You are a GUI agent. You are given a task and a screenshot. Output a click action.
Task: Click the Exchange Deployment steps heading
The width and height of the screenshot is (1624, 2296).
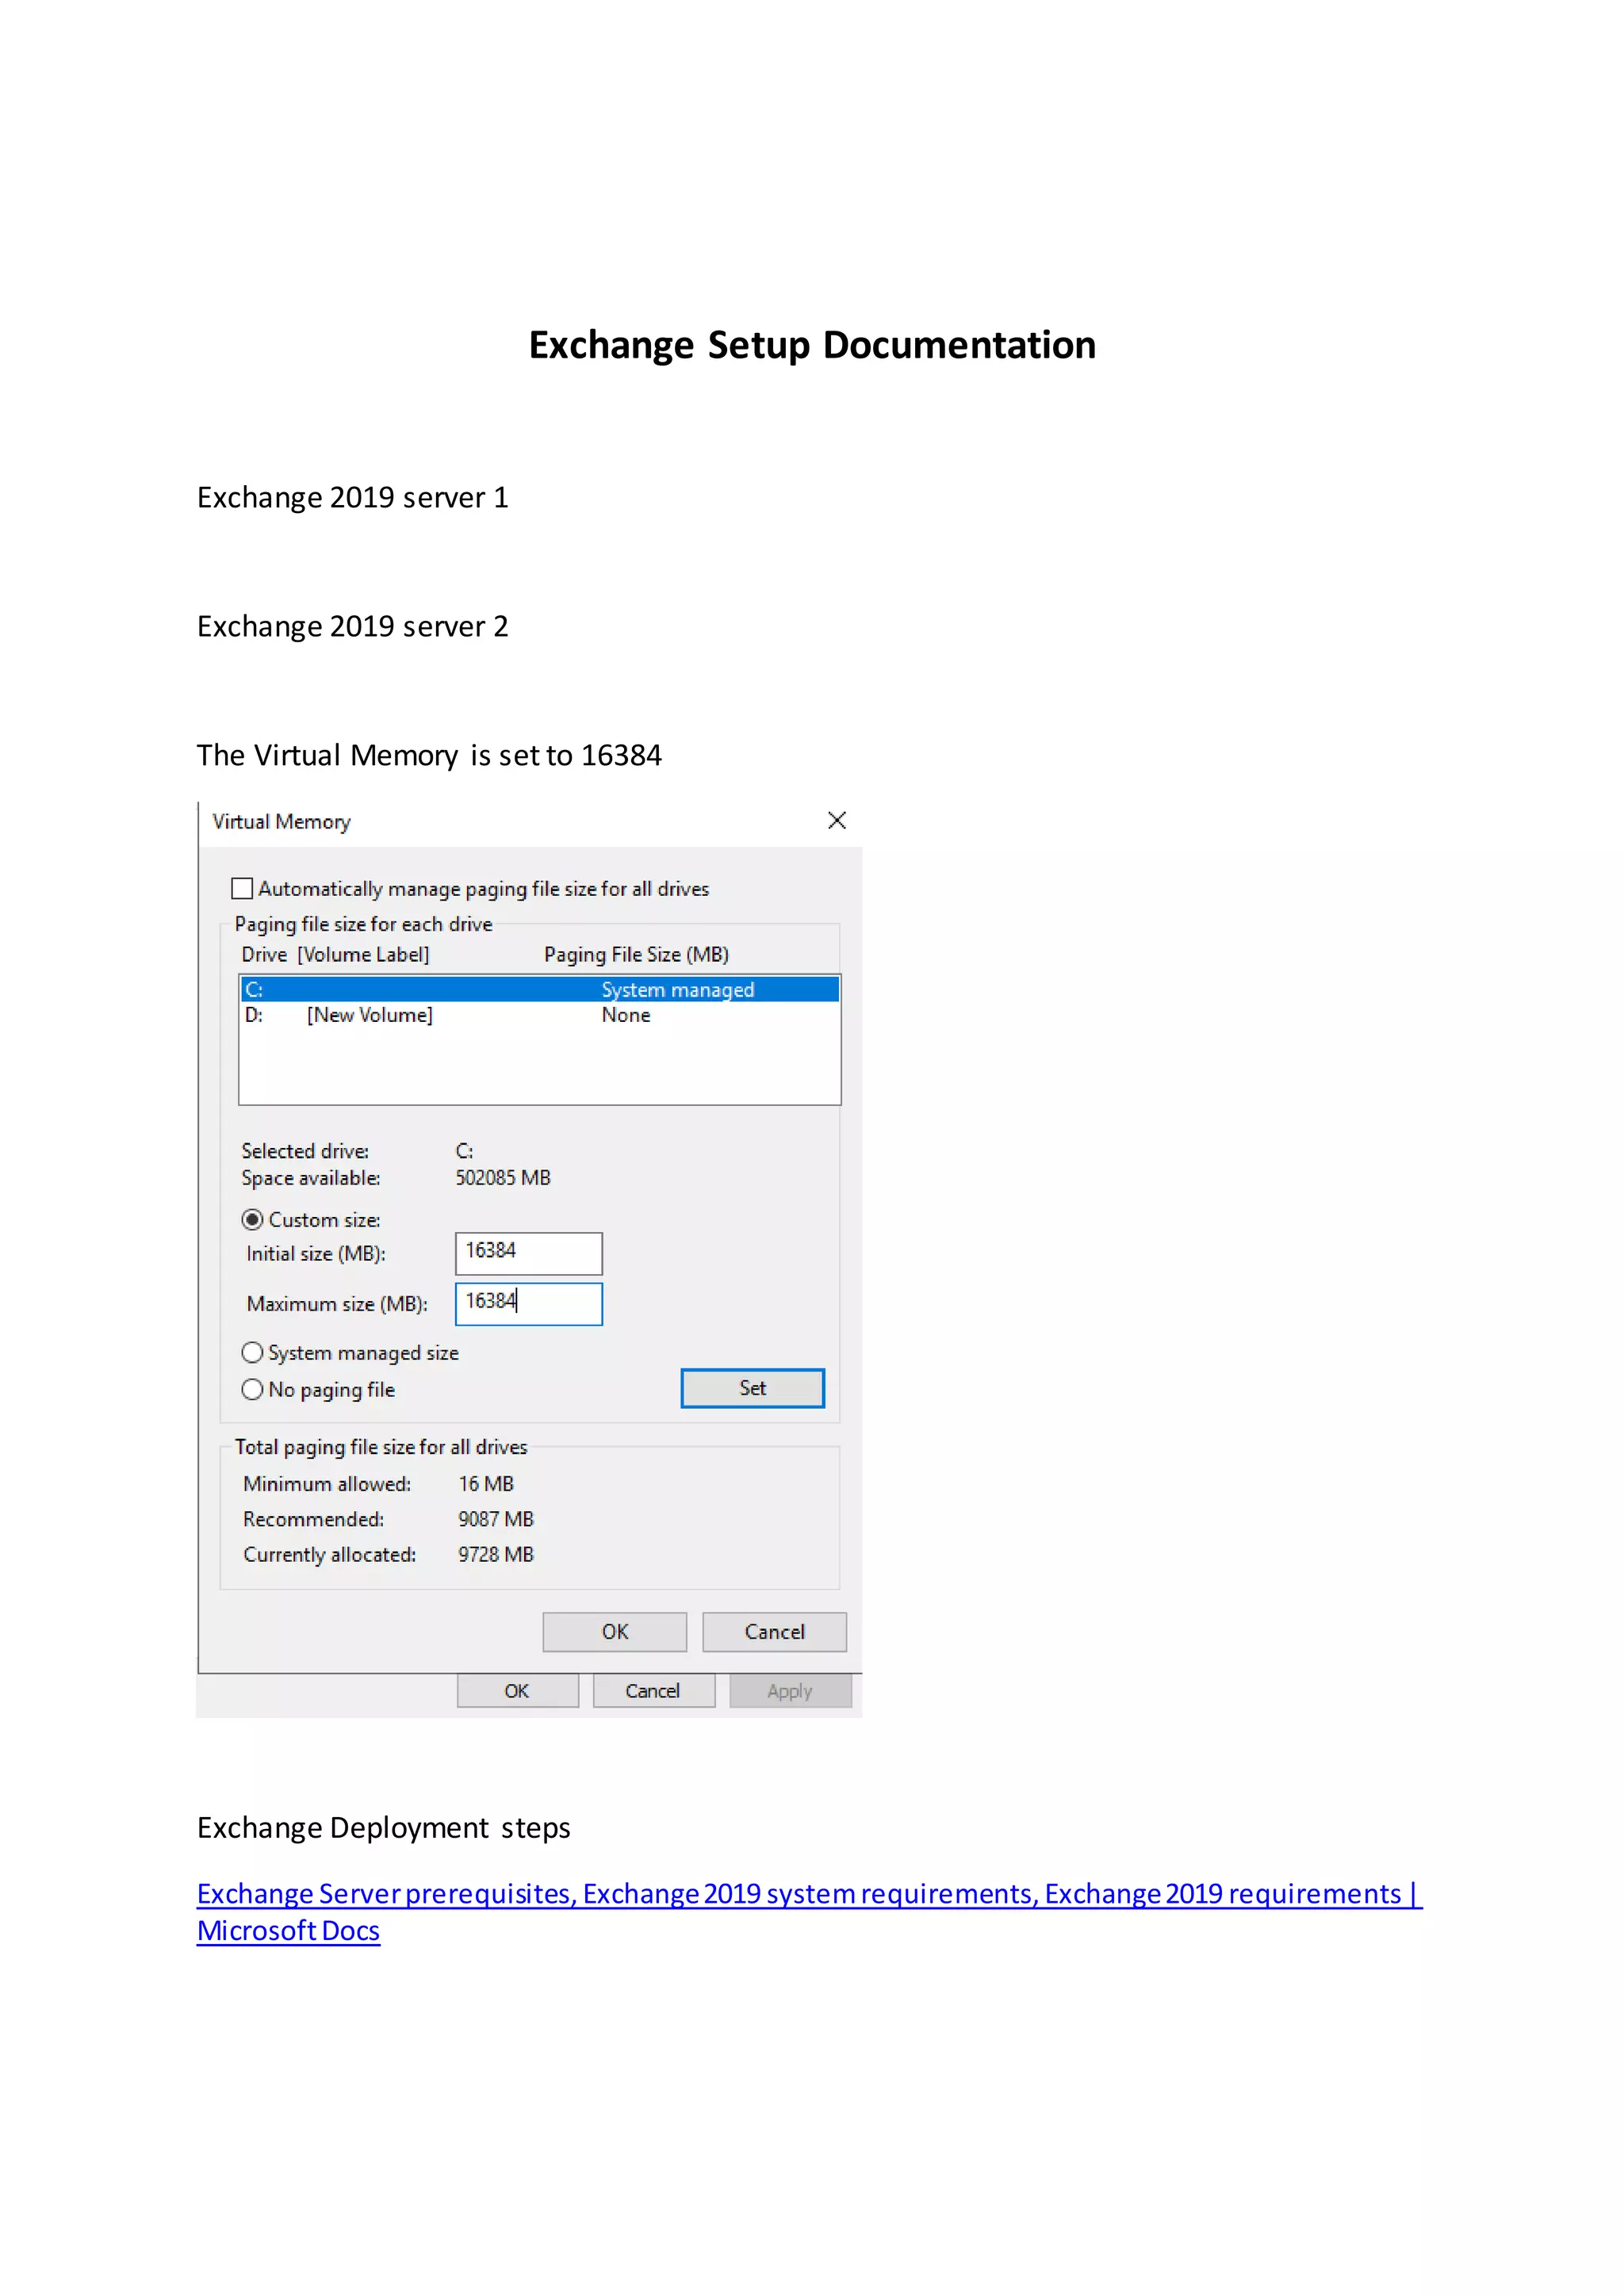pyautogui.click(x=384, y=1828)
